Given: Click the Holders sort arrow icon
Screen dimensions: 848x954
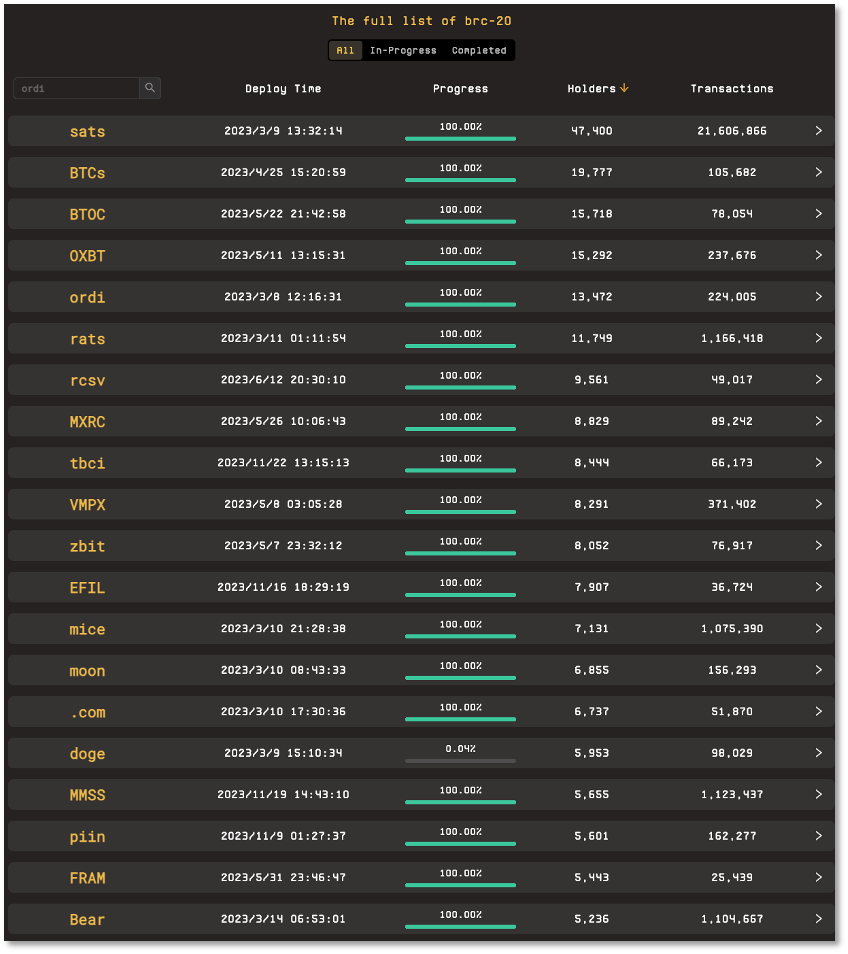Looking at the screenshot, I should [624, 88].
